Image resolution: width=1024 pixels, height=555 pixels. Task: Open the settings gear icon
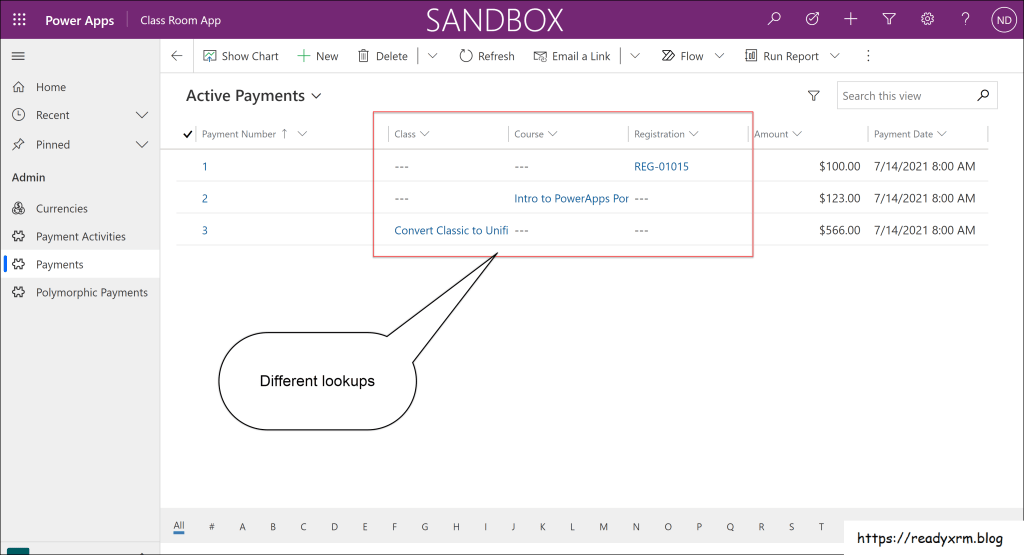click(x=927, y=19)
